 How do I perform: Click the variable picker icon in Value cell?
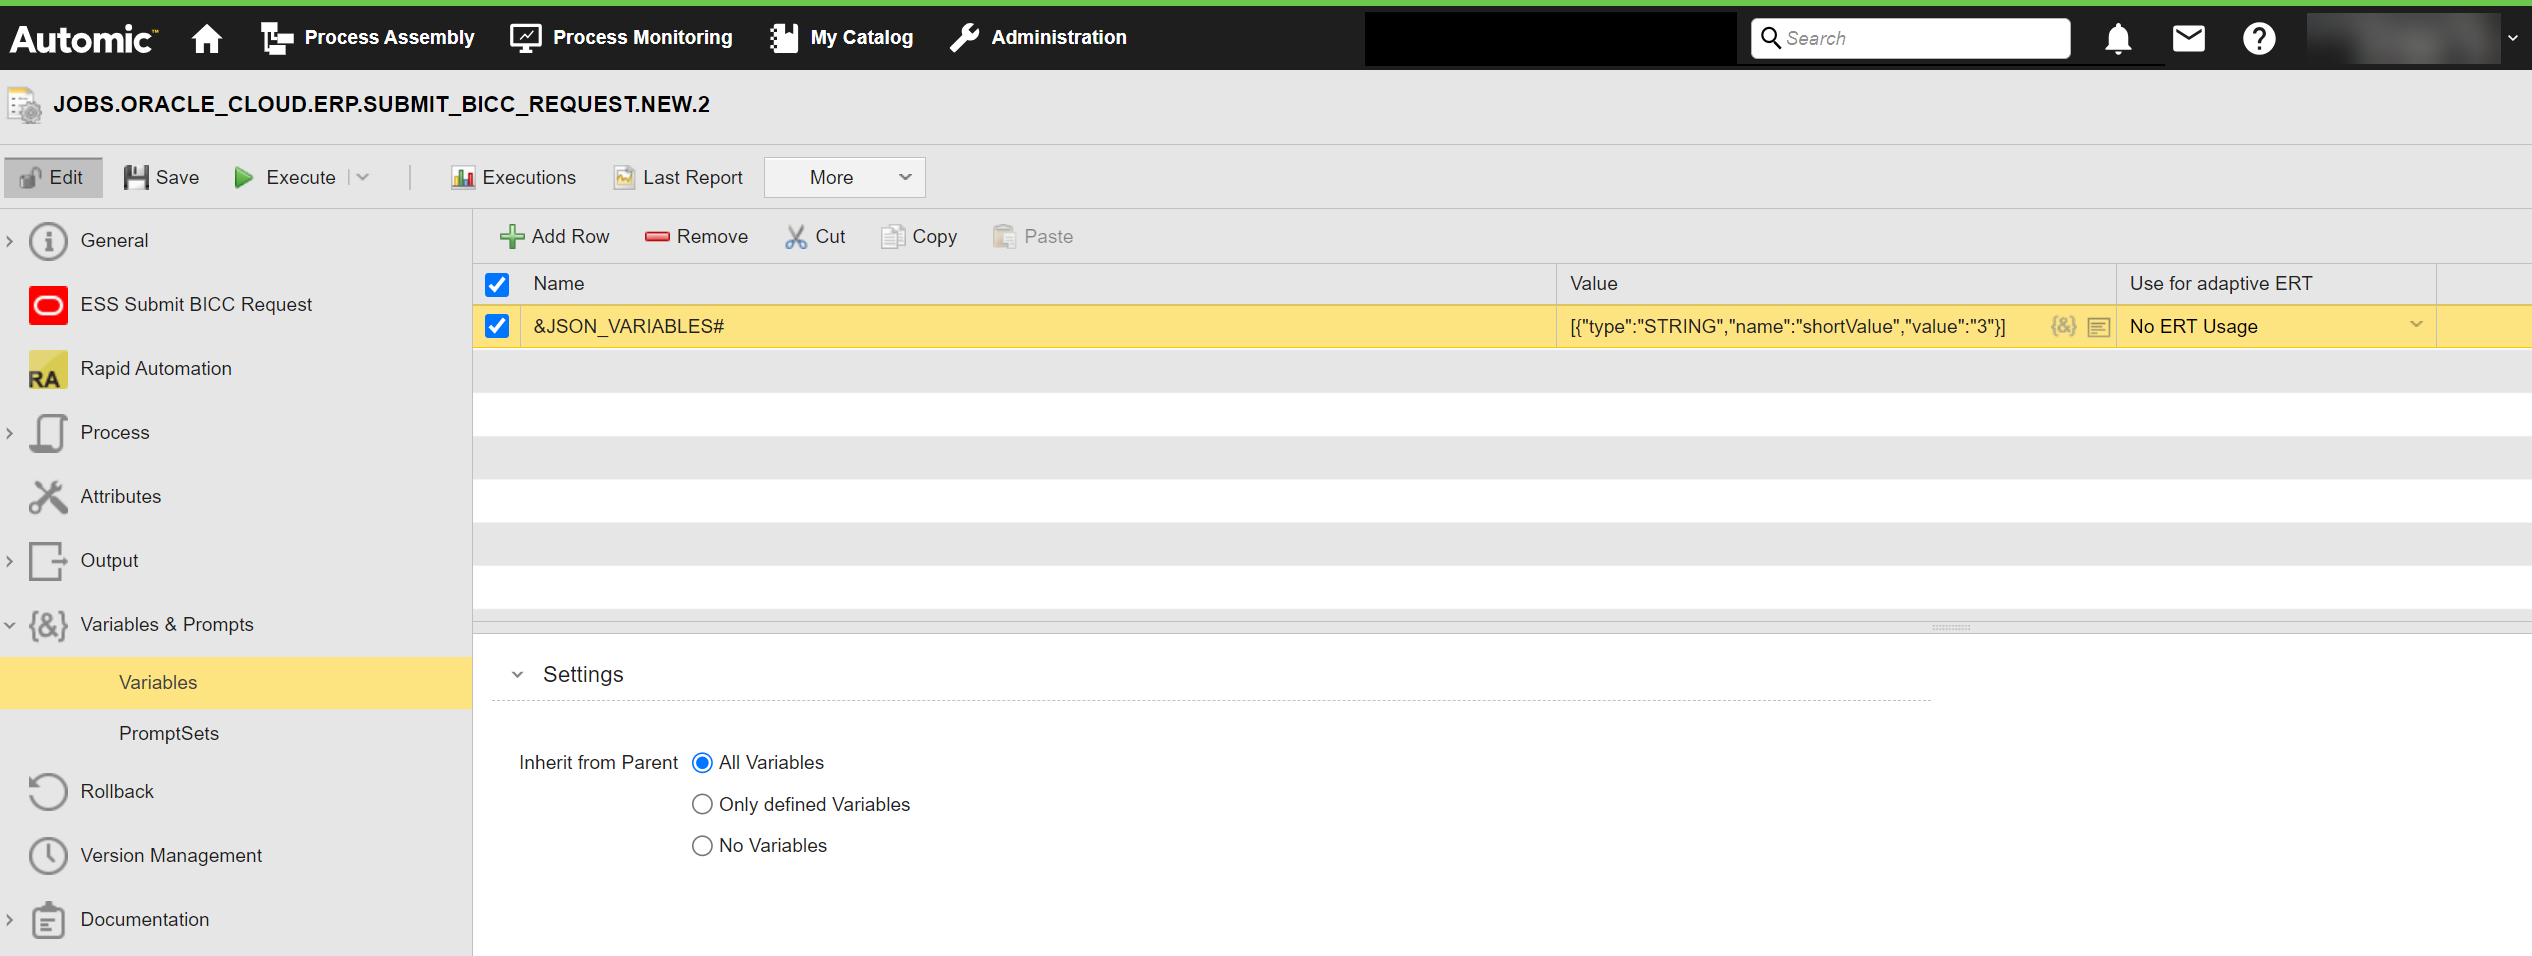[2063, 326]
